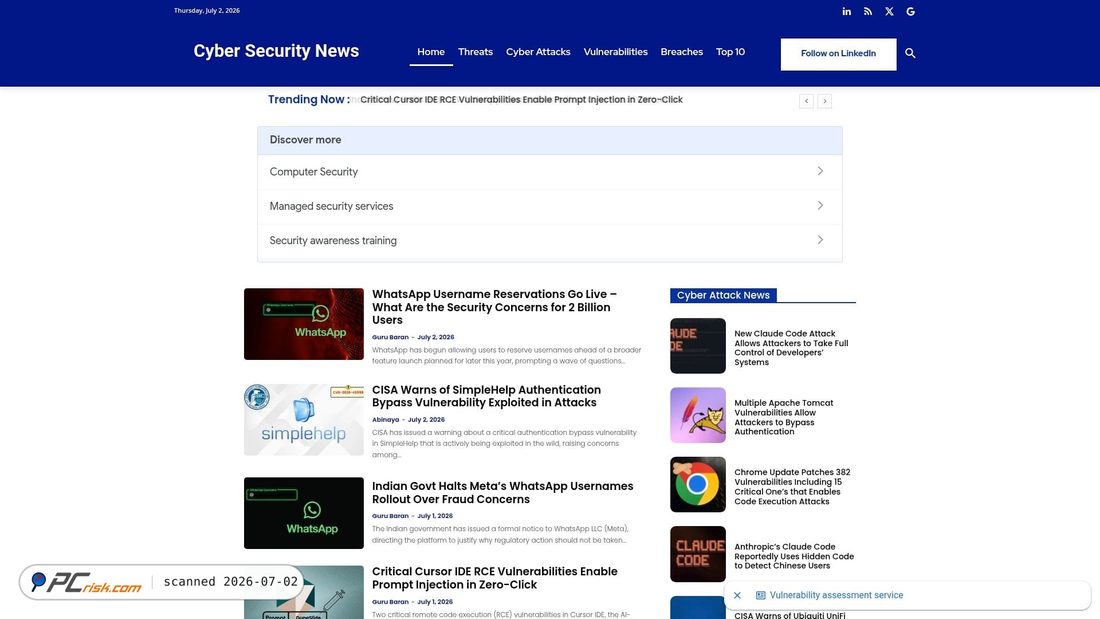Click Computer Security row text
1100x619 pixels.
click(x=314, y=172)
